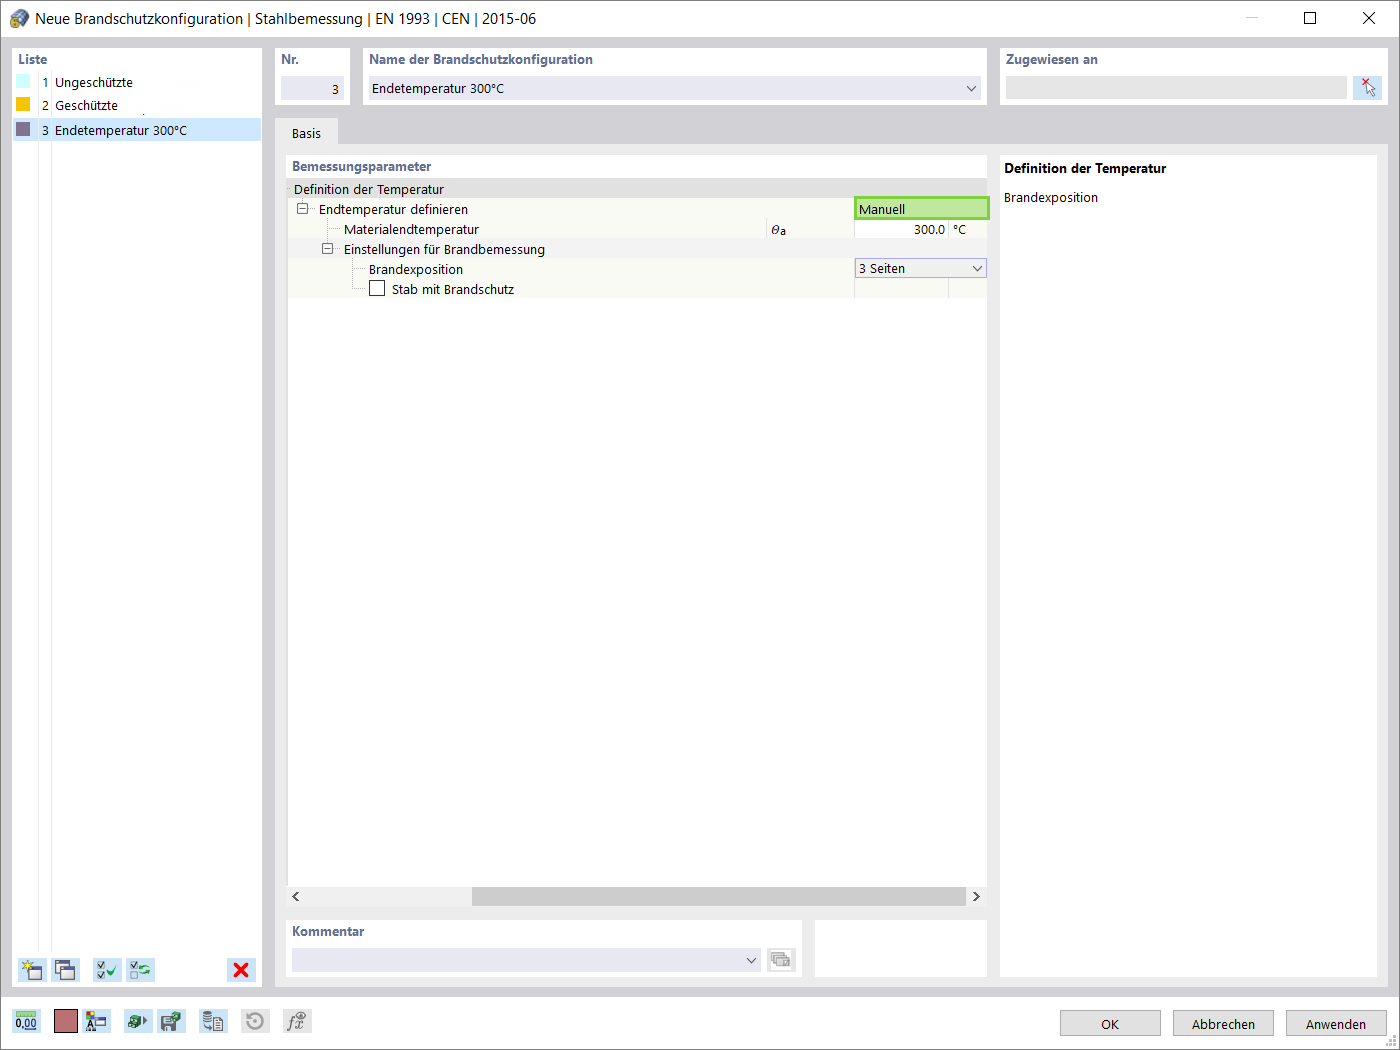Click the Anwenden button

1336,1024
